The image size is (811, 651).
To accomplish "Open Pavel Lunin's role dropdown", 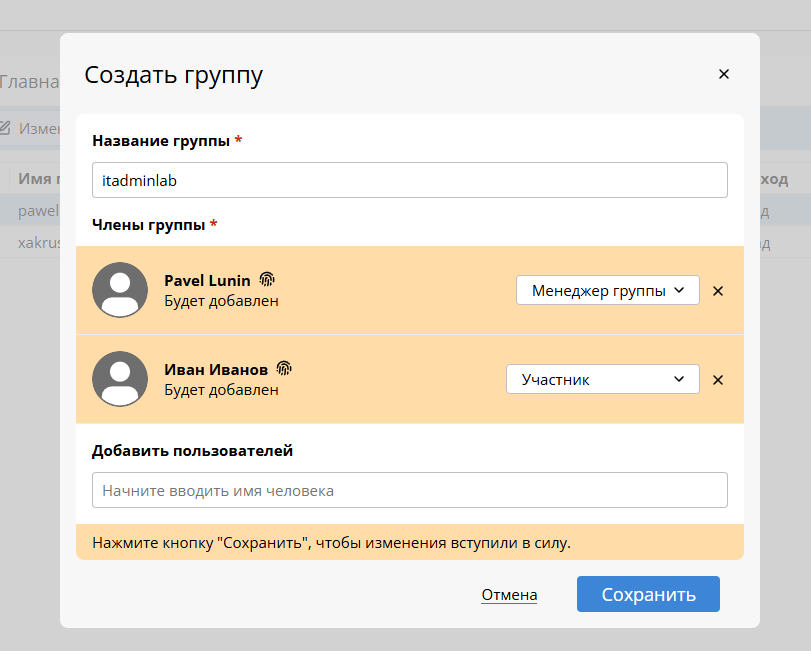I will [608, 290].
